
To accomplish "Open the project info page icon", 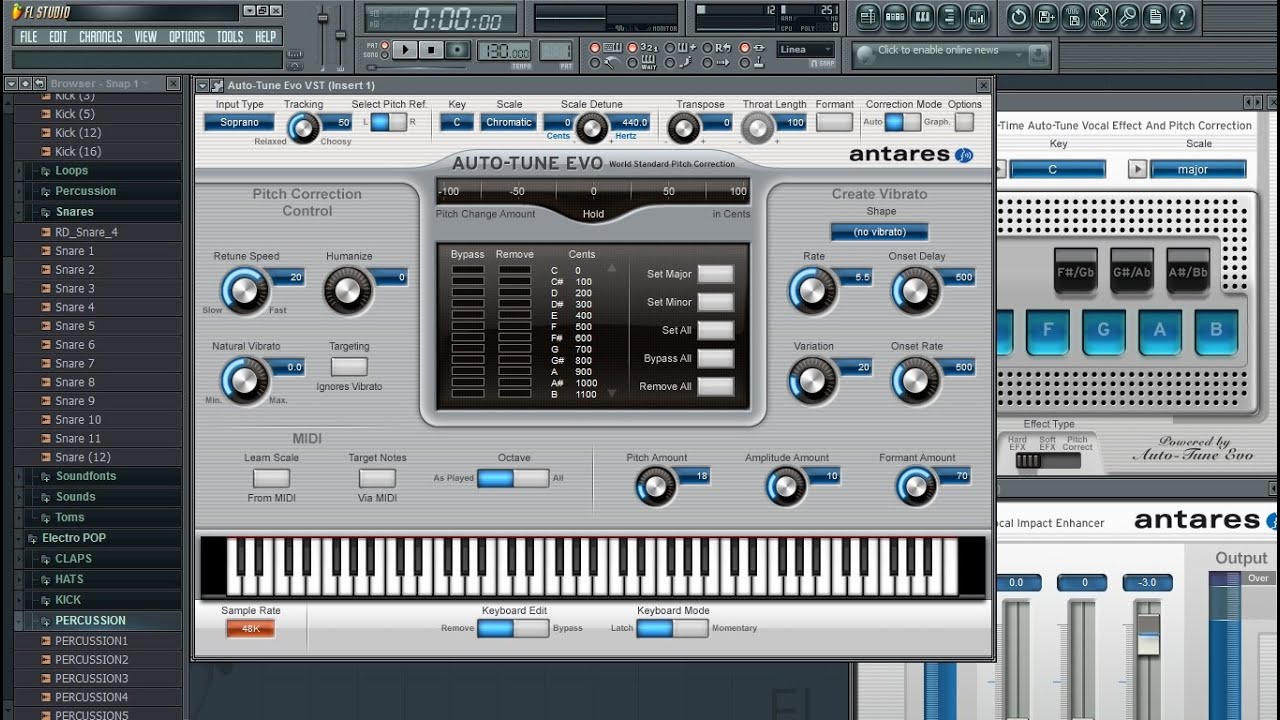I will pyautogui.click(x=1154, y=16).
